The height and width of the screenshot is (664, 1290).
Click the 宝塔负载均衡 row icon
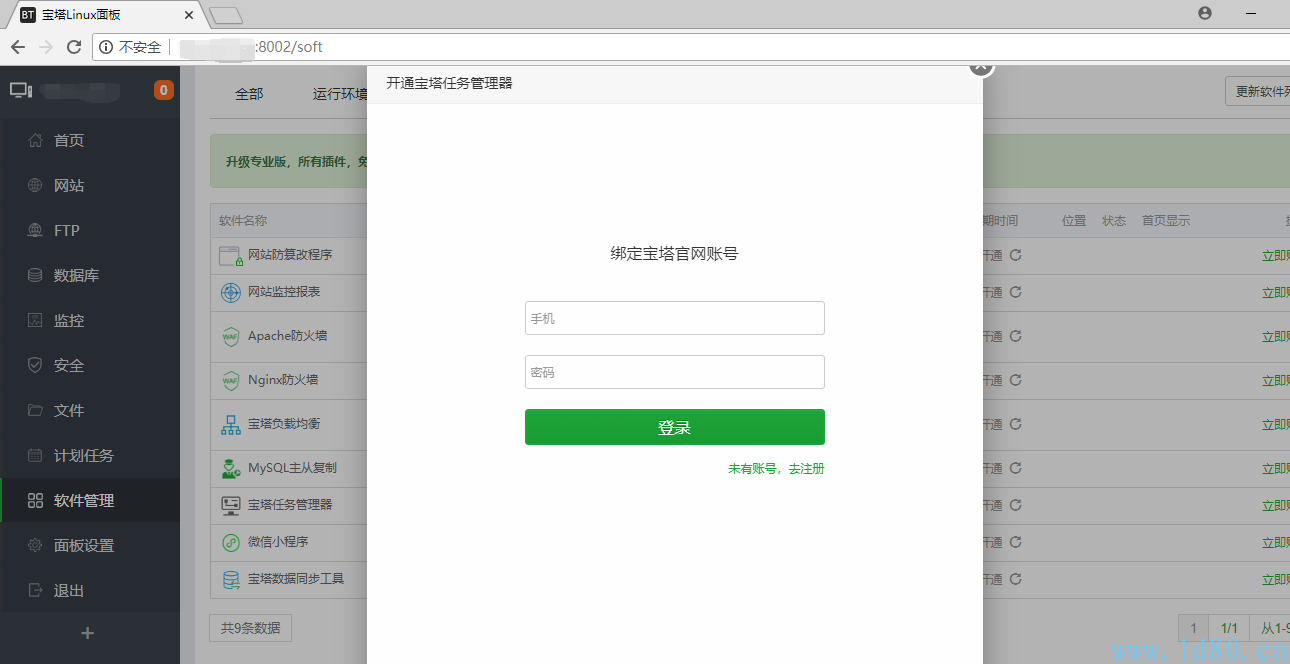pyautogui.click(x=231, y=424)
